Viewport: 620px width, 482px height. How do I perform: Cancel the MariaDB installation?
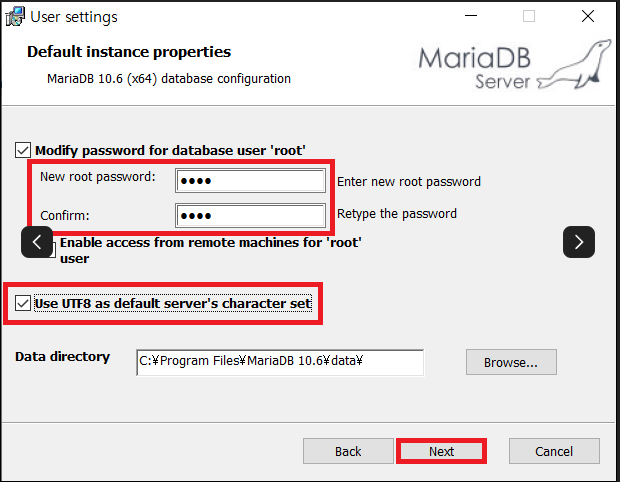coord(554,451)
